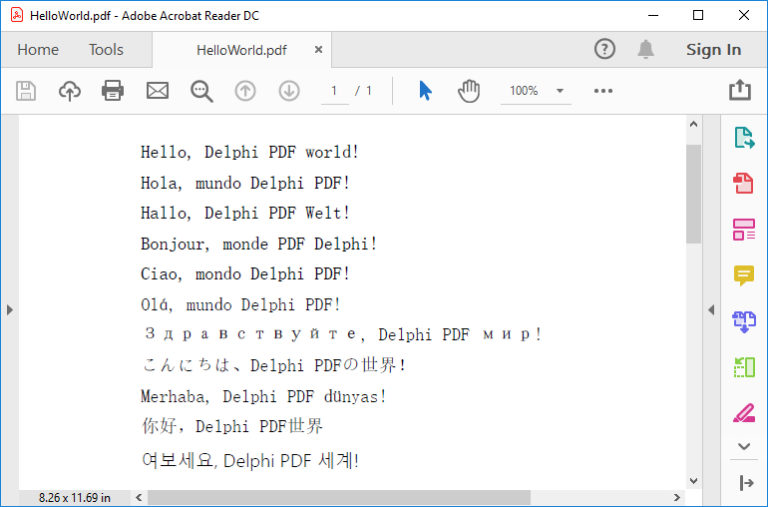Click the vertical scrollbar thumb
The height and width of the screenshot is (507, 768).
[693, 194]
